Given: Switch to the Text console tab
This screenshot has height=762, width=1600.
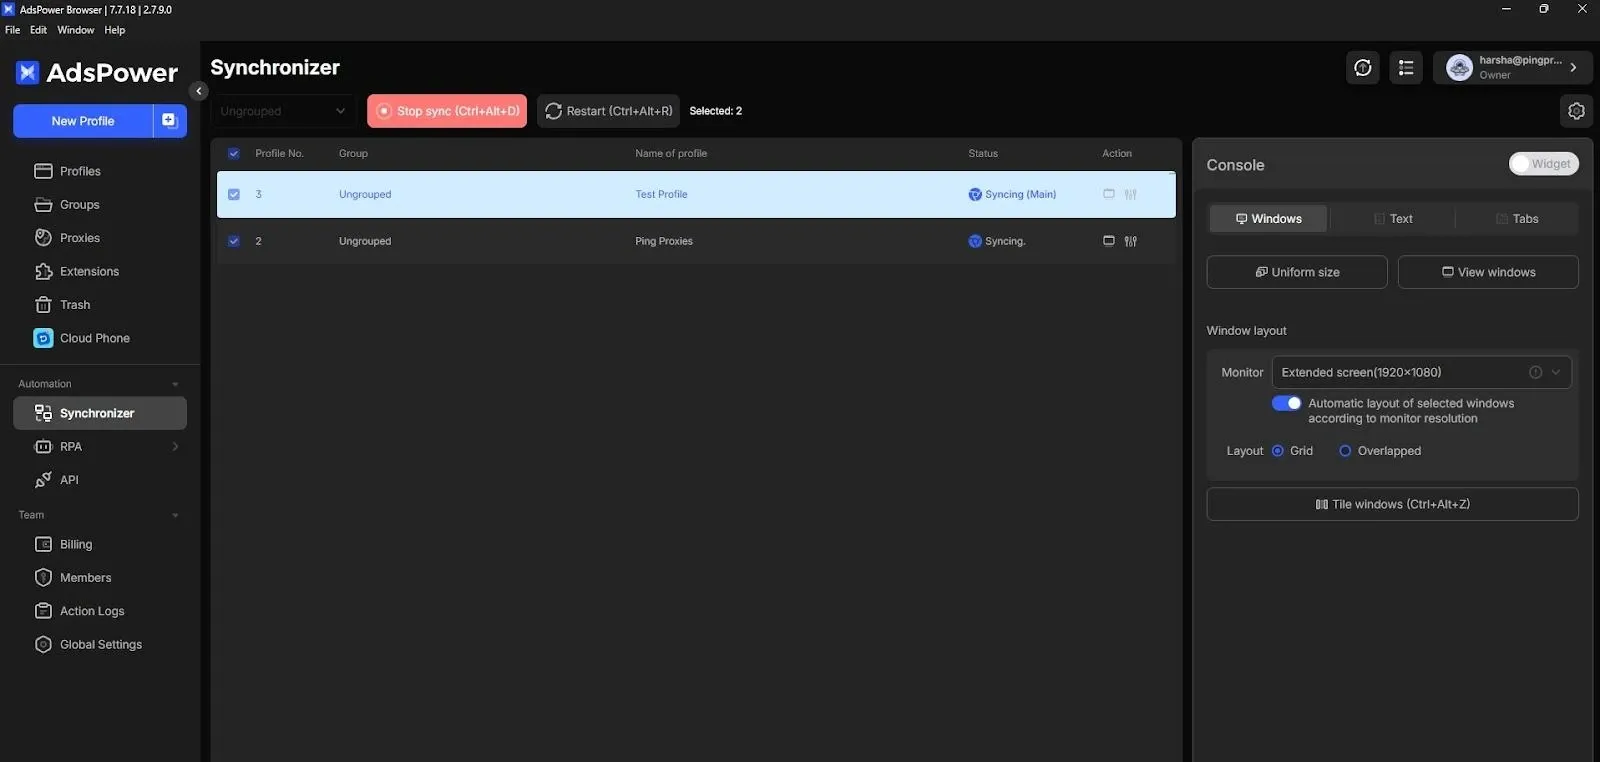Looking at the screenshot, I should point(1392,219).
